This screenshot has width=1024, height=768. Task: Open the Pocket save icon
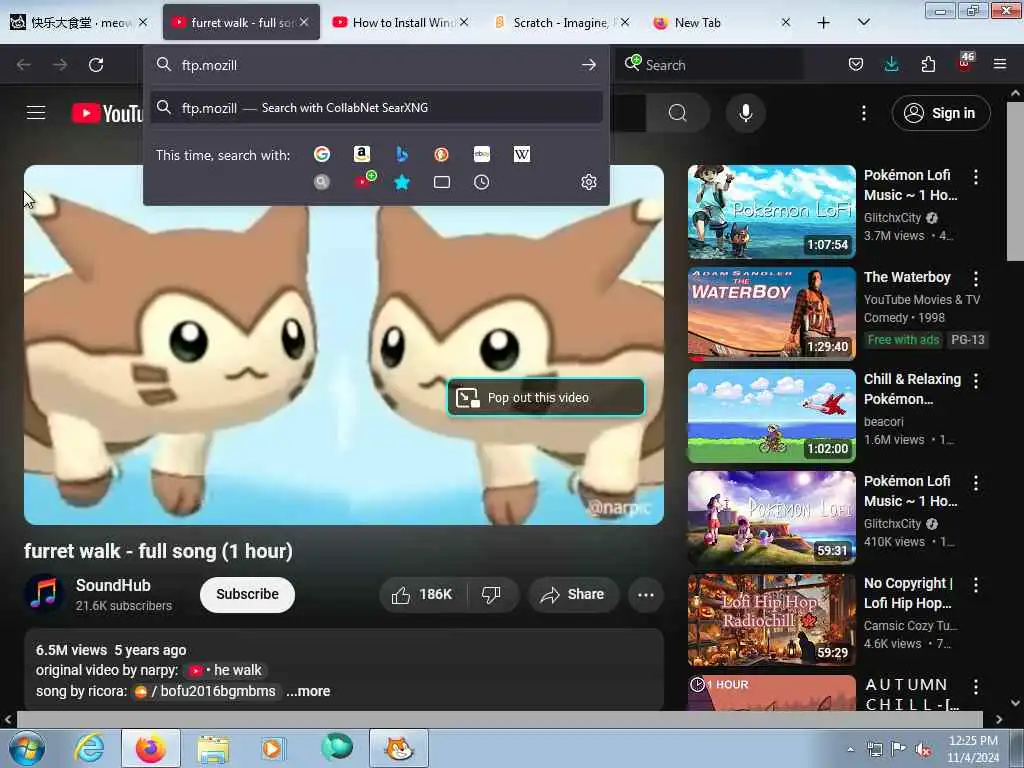pos(856,64)
